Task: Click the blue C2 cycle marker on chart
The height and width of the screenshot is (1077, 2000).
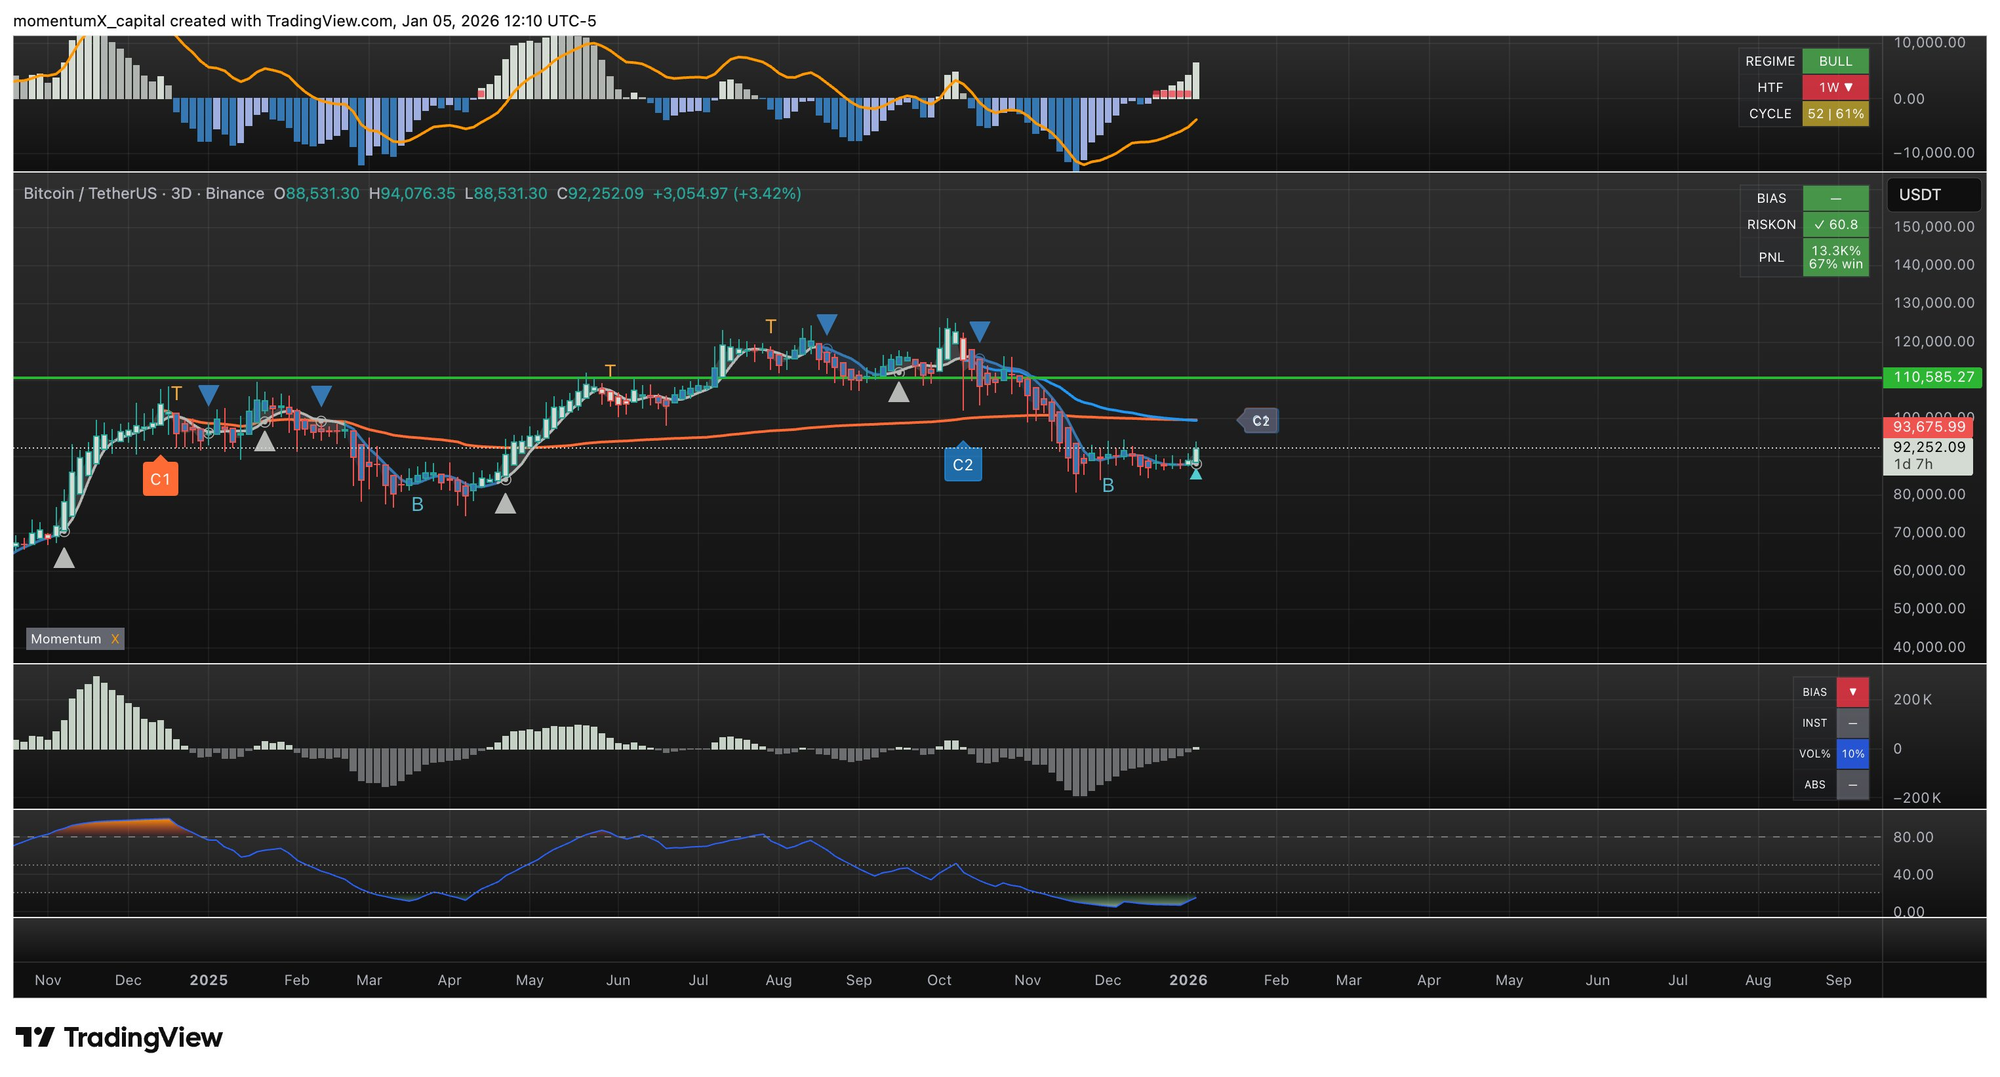Action: pyautogui.click(x=962, y=464)
